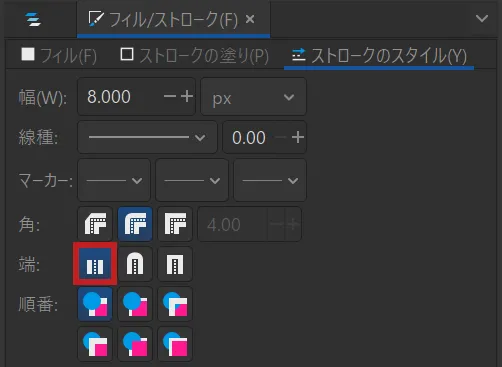The image size is (502, 367).
Task: Select the round cap end style
Action: [x=135, y=264]
